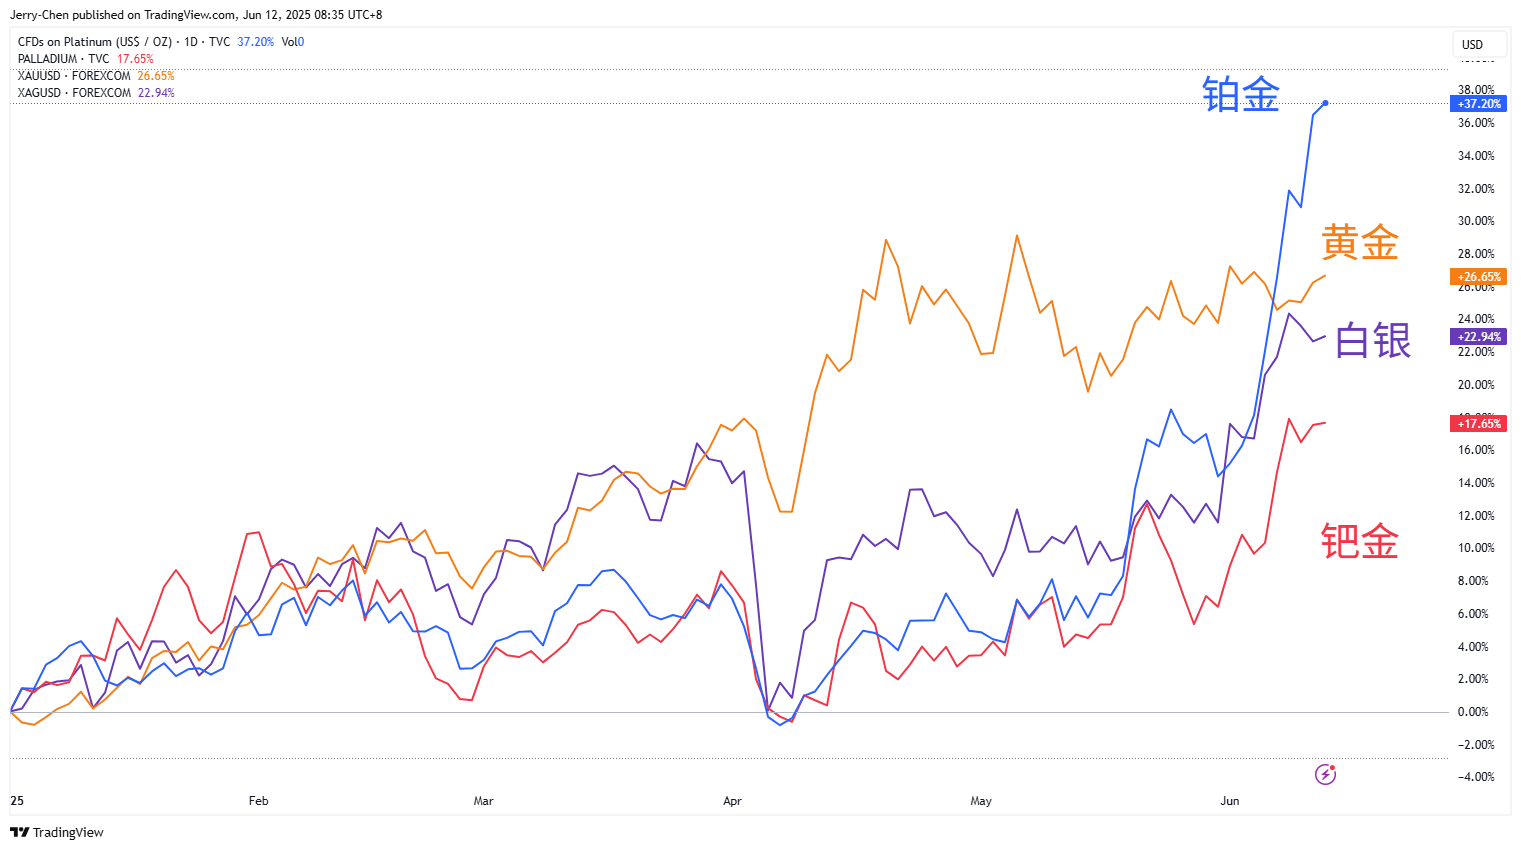Click the purple 白银 chart annotation
This screenshot has height=850, width=1521.
tap(1372, 341)
